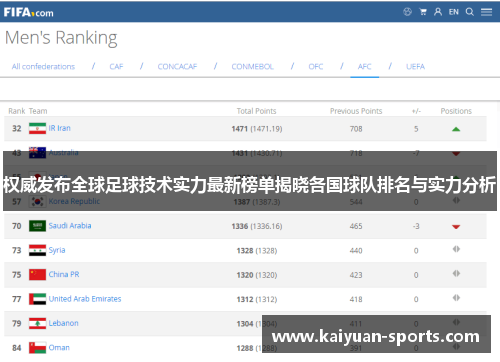Open the hamburger menu
The image size is (500, 362).
point(486,12)
